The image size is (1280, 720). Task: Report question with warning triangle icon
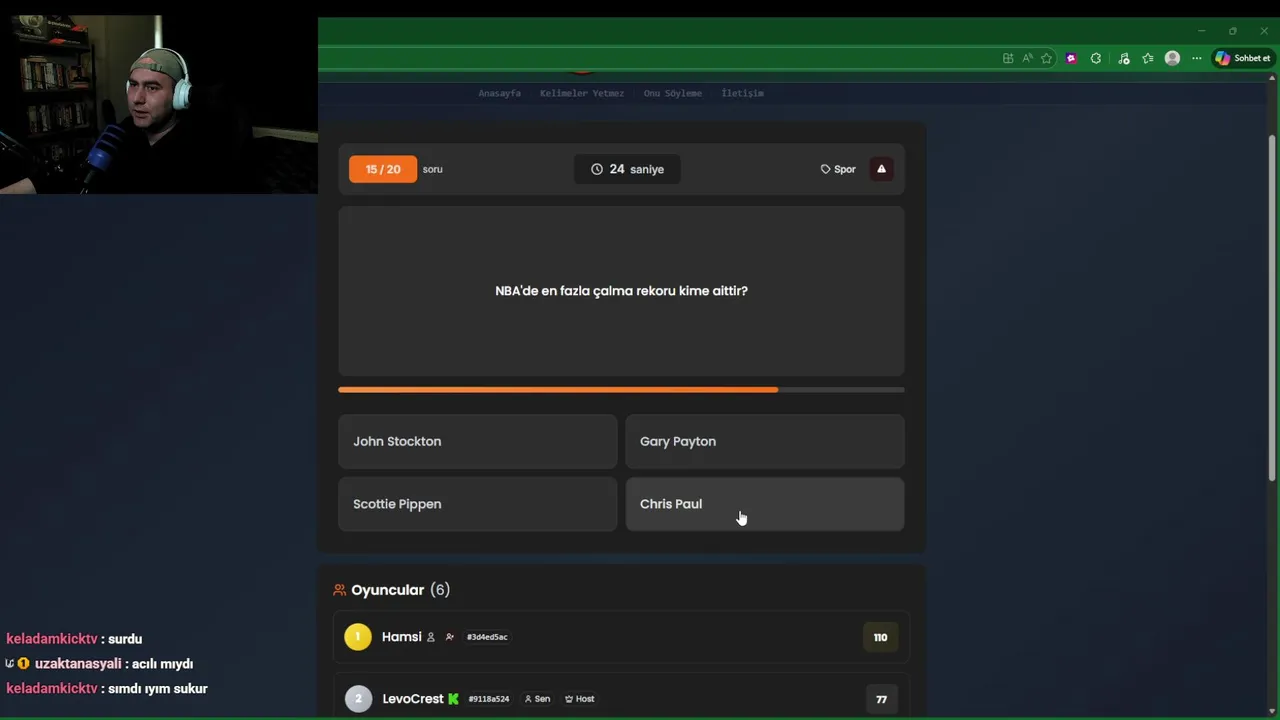881,169
